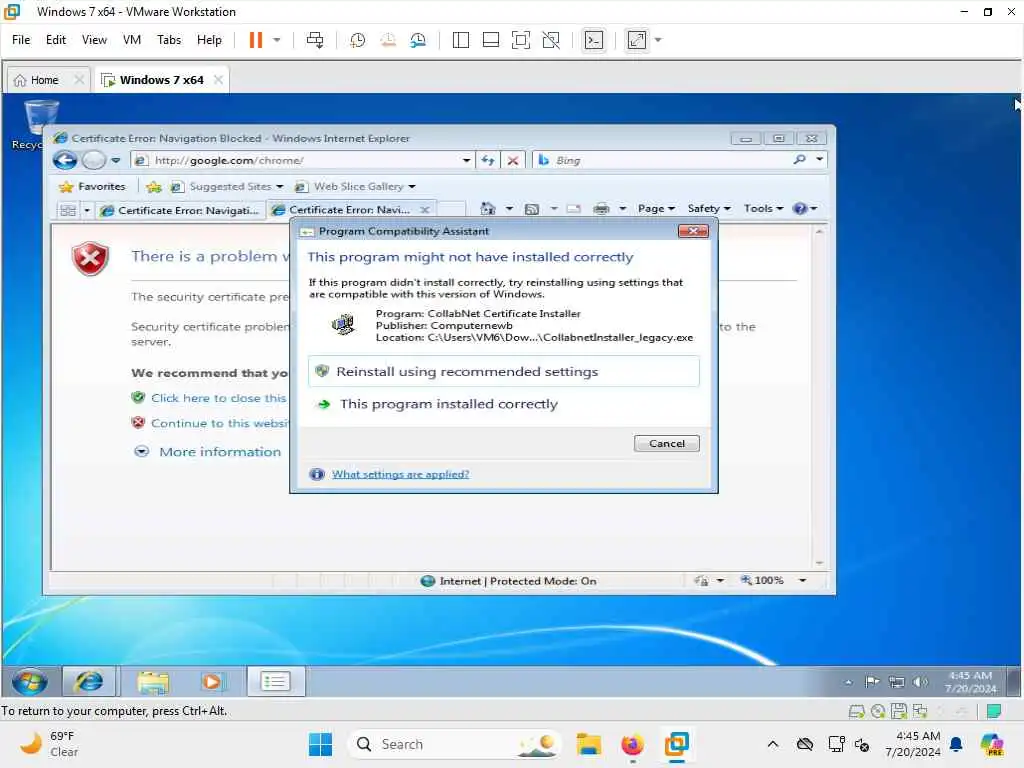Open the VMware Tabs menu

click(x=168, y=40)
